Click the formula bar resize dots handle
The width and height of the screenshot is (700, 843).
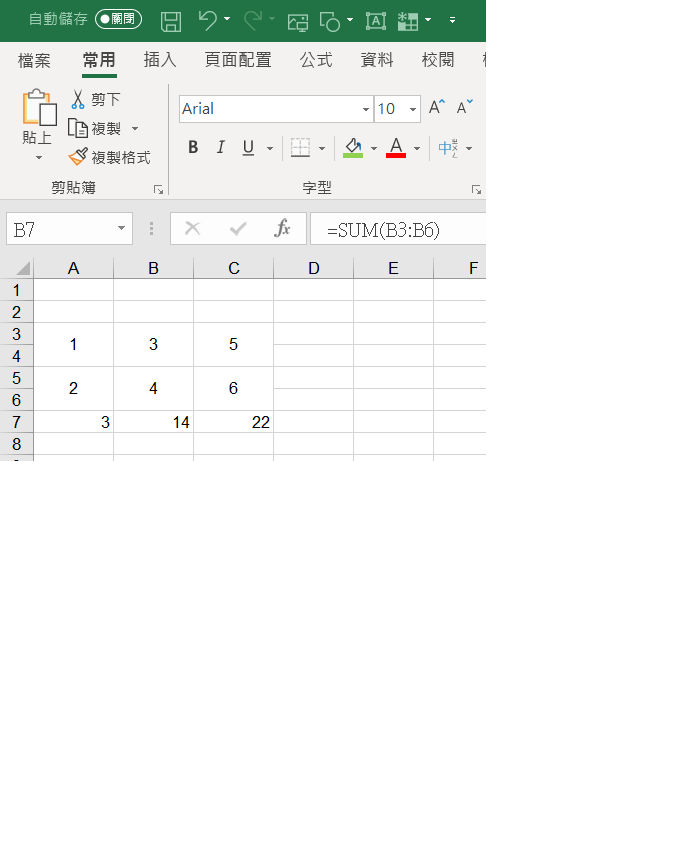point(152,228)
